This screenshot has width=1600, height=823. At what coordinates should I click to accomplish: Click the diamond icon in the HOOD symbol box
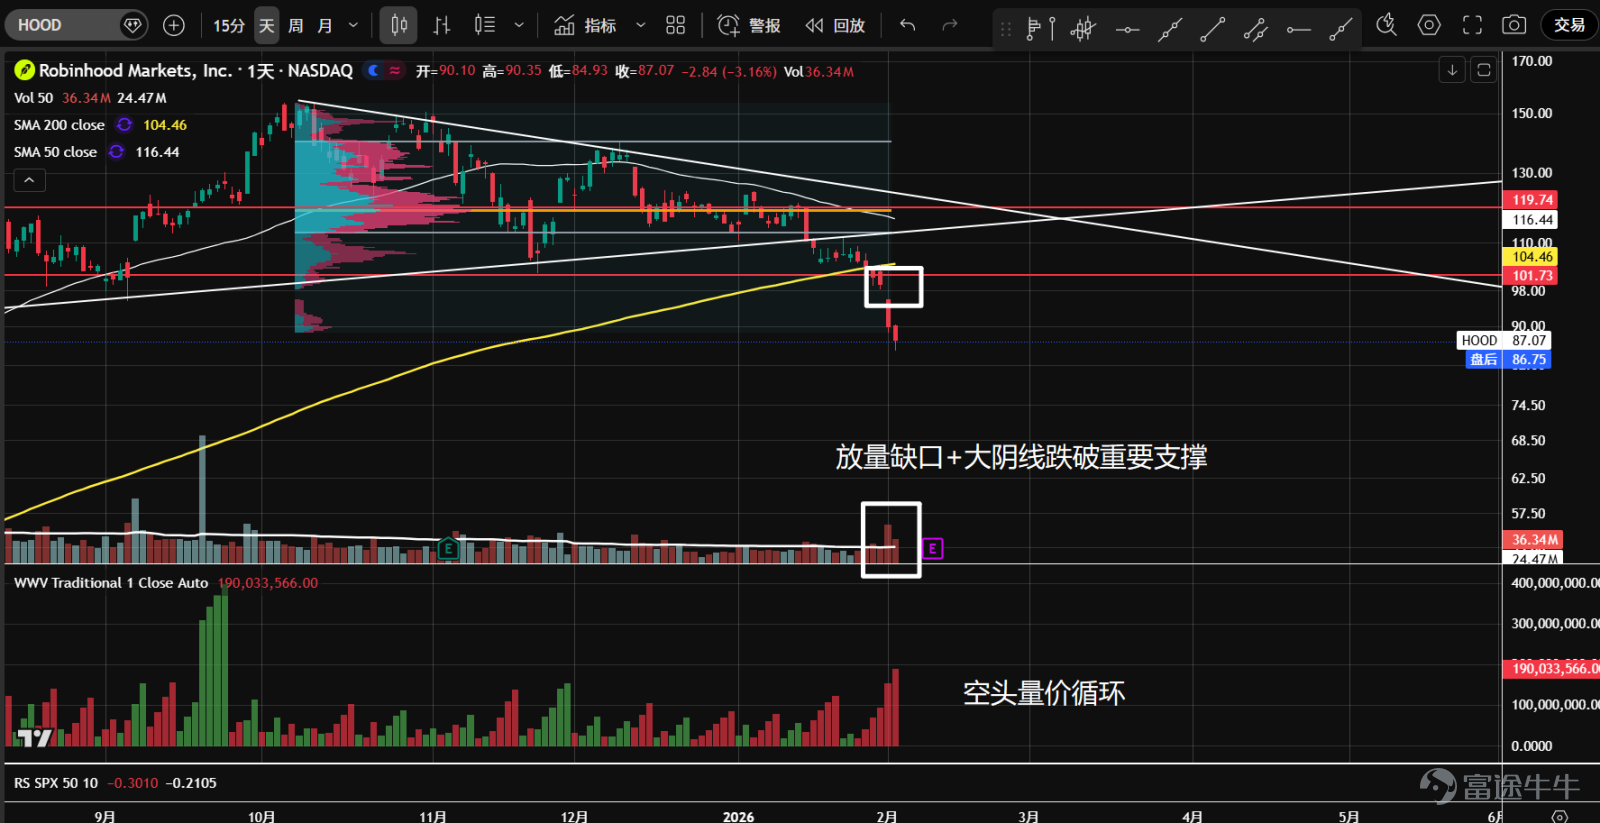[x=132, y=25]
